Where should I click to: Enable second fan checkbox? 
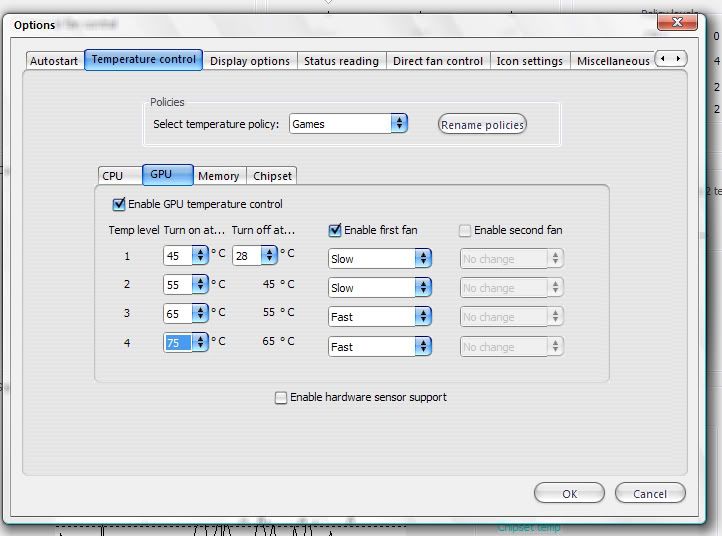click(465, 230)
